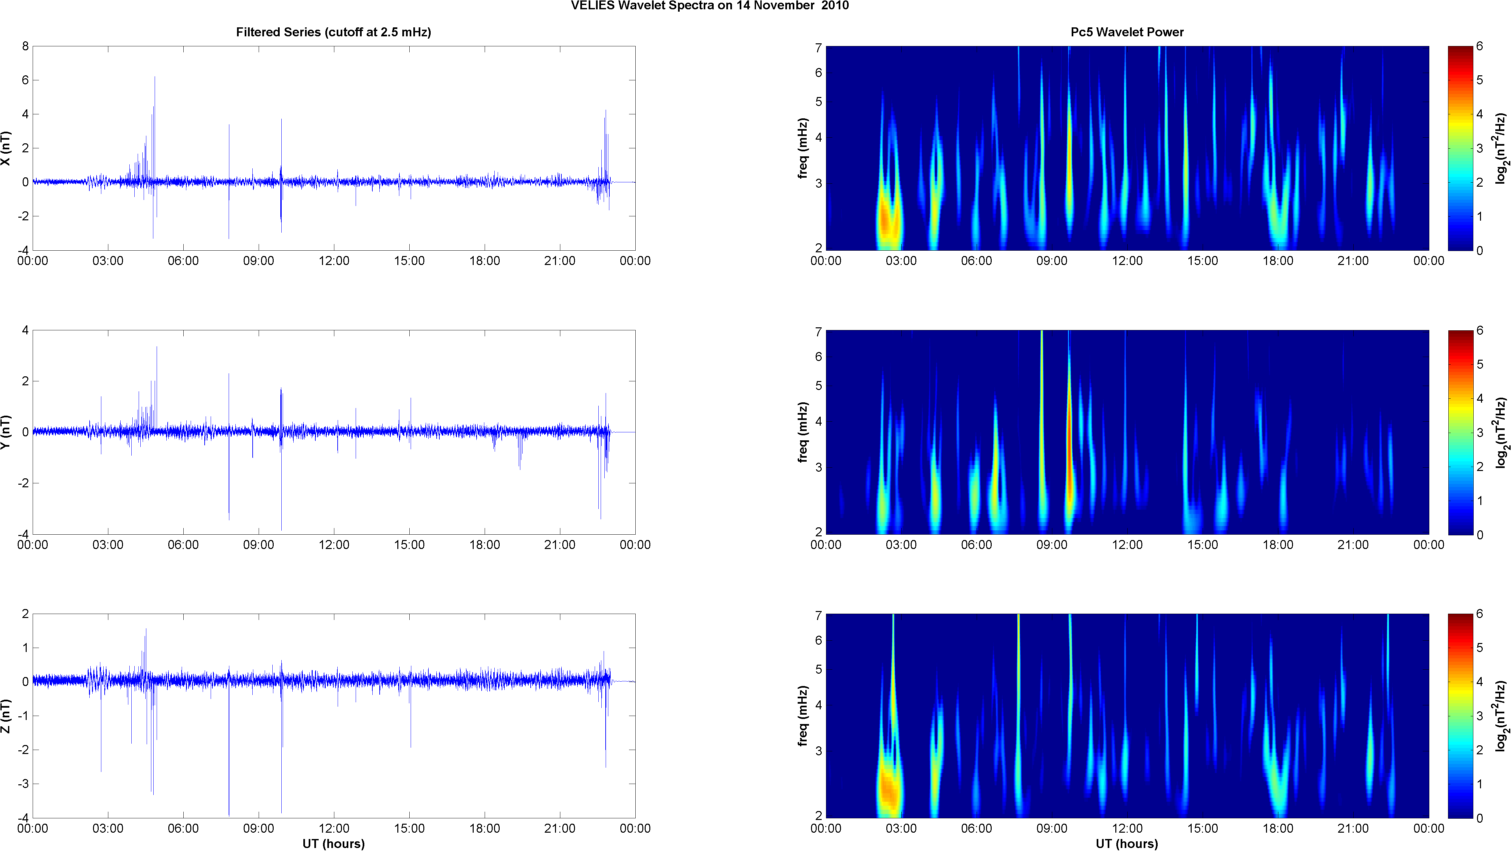Select the 'Filtered Series (cutoff at 2.5 mHz)' heading
The image size is (1511, 851).
pos(334,32)
